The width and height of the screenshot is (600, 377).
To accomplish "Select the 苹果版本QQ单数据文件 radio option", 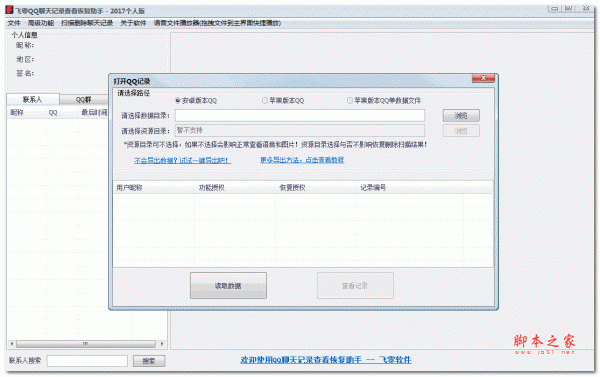I will [x=384, y=101].
